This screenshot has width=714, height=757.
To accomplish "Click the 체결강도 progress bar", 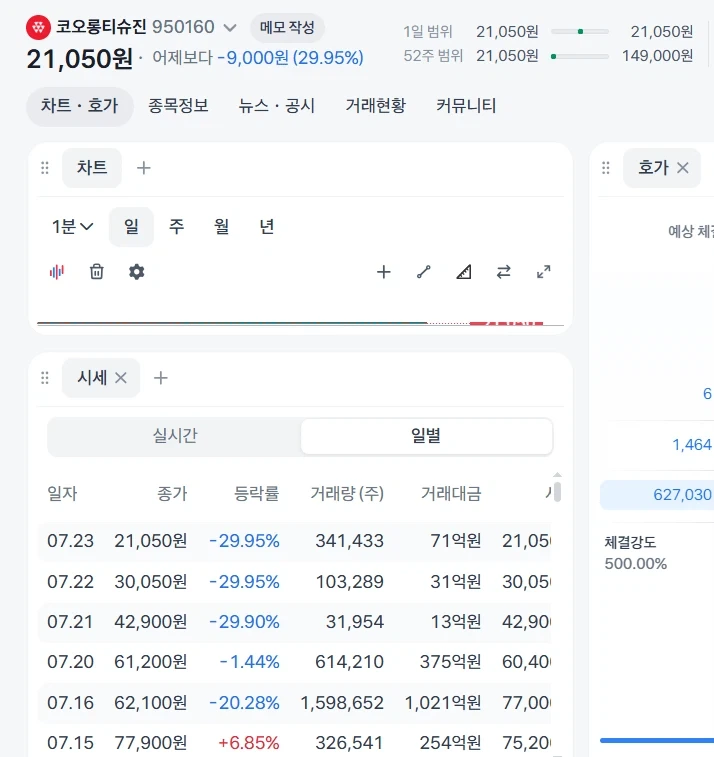I will 657,740.
